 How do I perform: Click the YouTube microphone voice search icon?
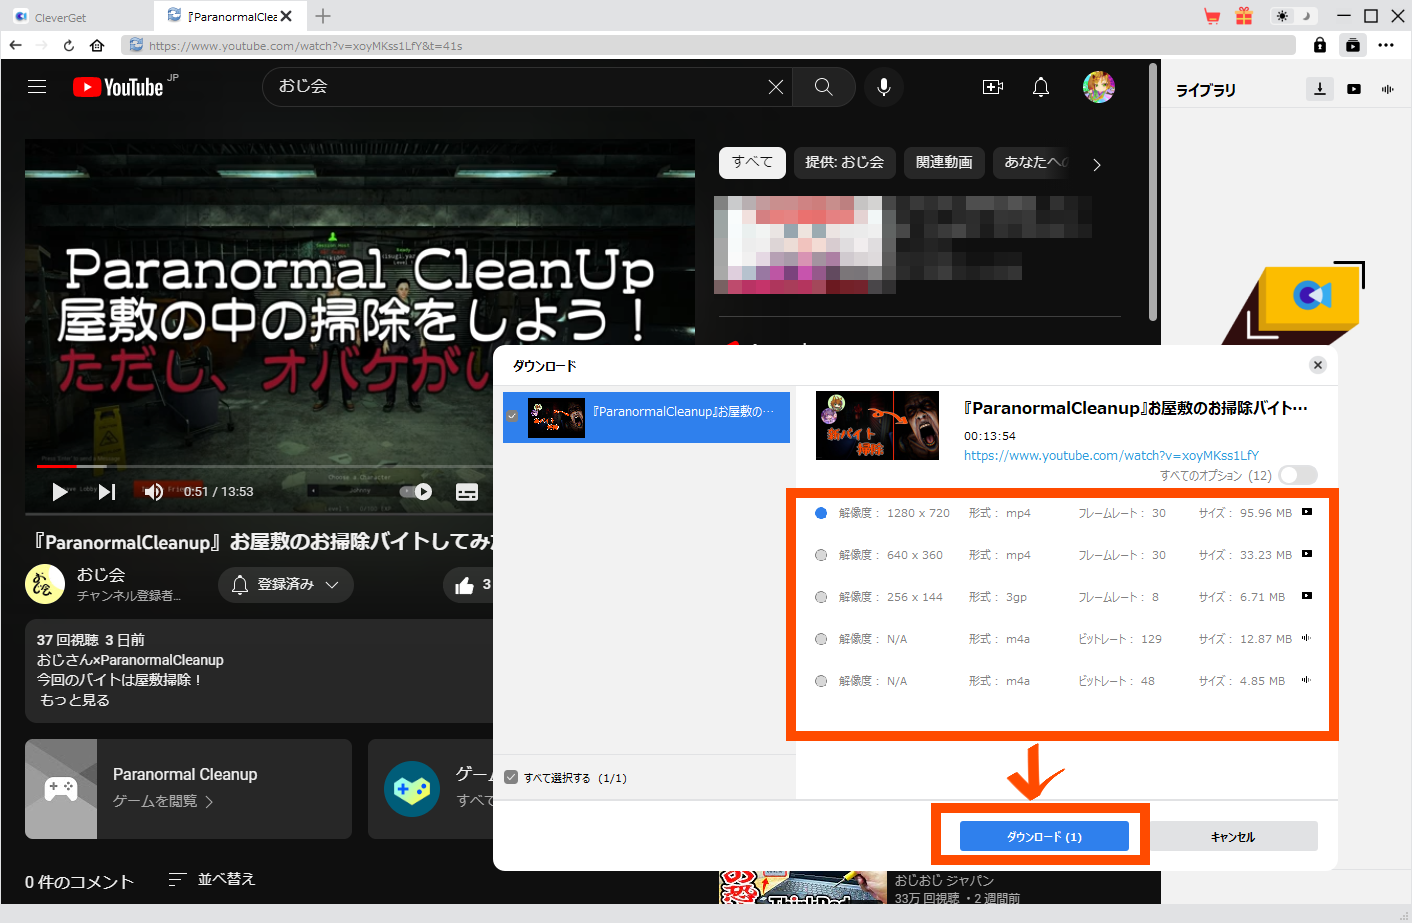[x=883, y=87]
